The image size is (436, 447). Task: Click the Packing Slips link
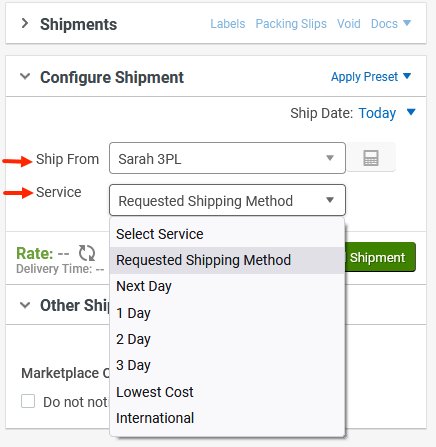(x=291, y=24)
